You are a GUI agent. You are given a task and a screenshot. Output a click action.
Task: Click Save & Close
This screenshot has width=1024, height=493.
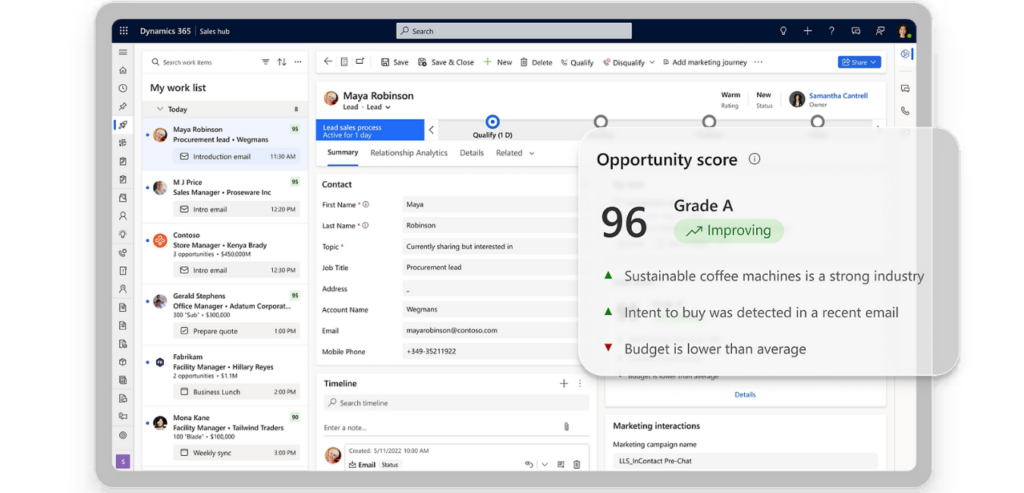[446, 62]
